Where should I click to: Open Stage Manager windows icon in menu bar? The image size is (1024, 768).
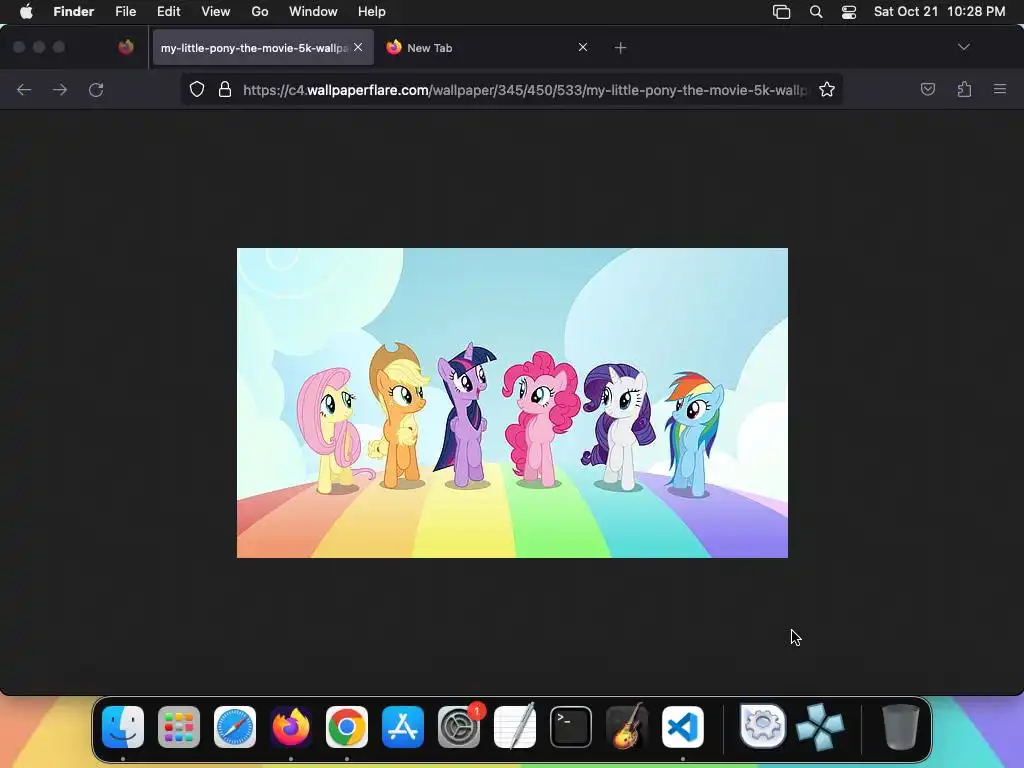tap(782, 12)
